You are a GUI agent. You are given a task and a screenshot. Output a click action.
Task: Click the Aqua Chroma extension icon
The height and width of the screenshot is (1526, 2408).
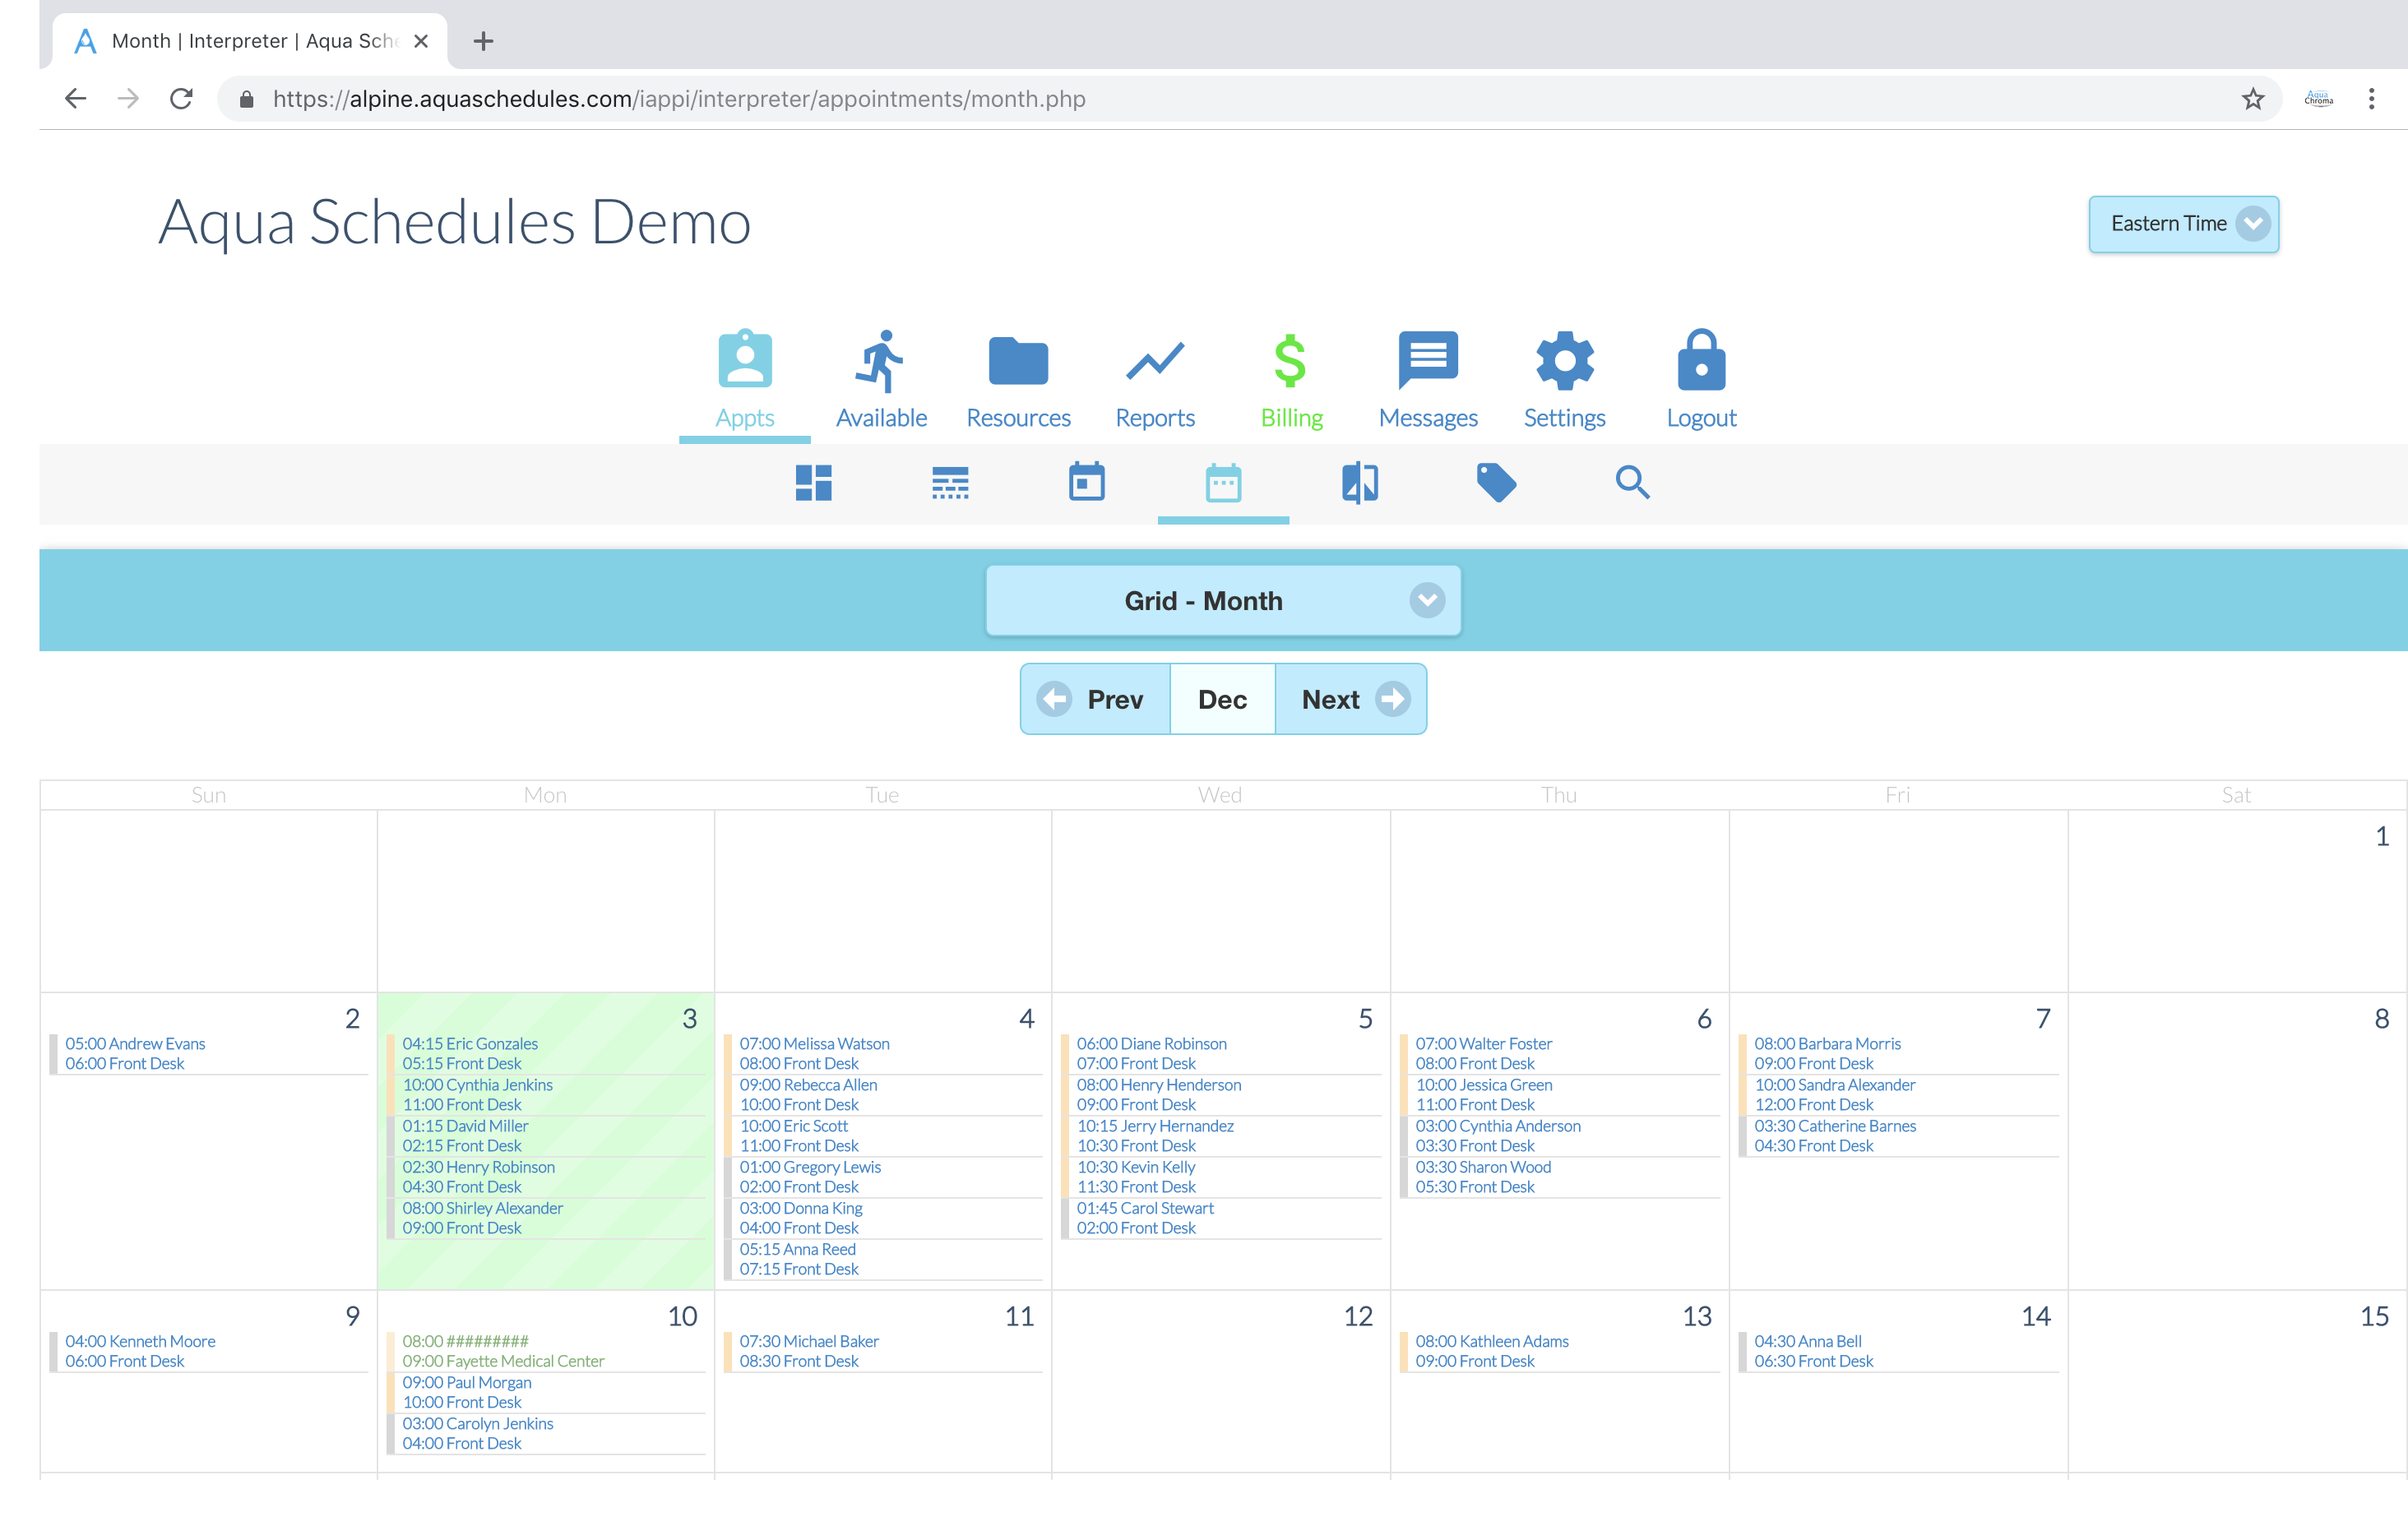click(x=2318, y=99)
